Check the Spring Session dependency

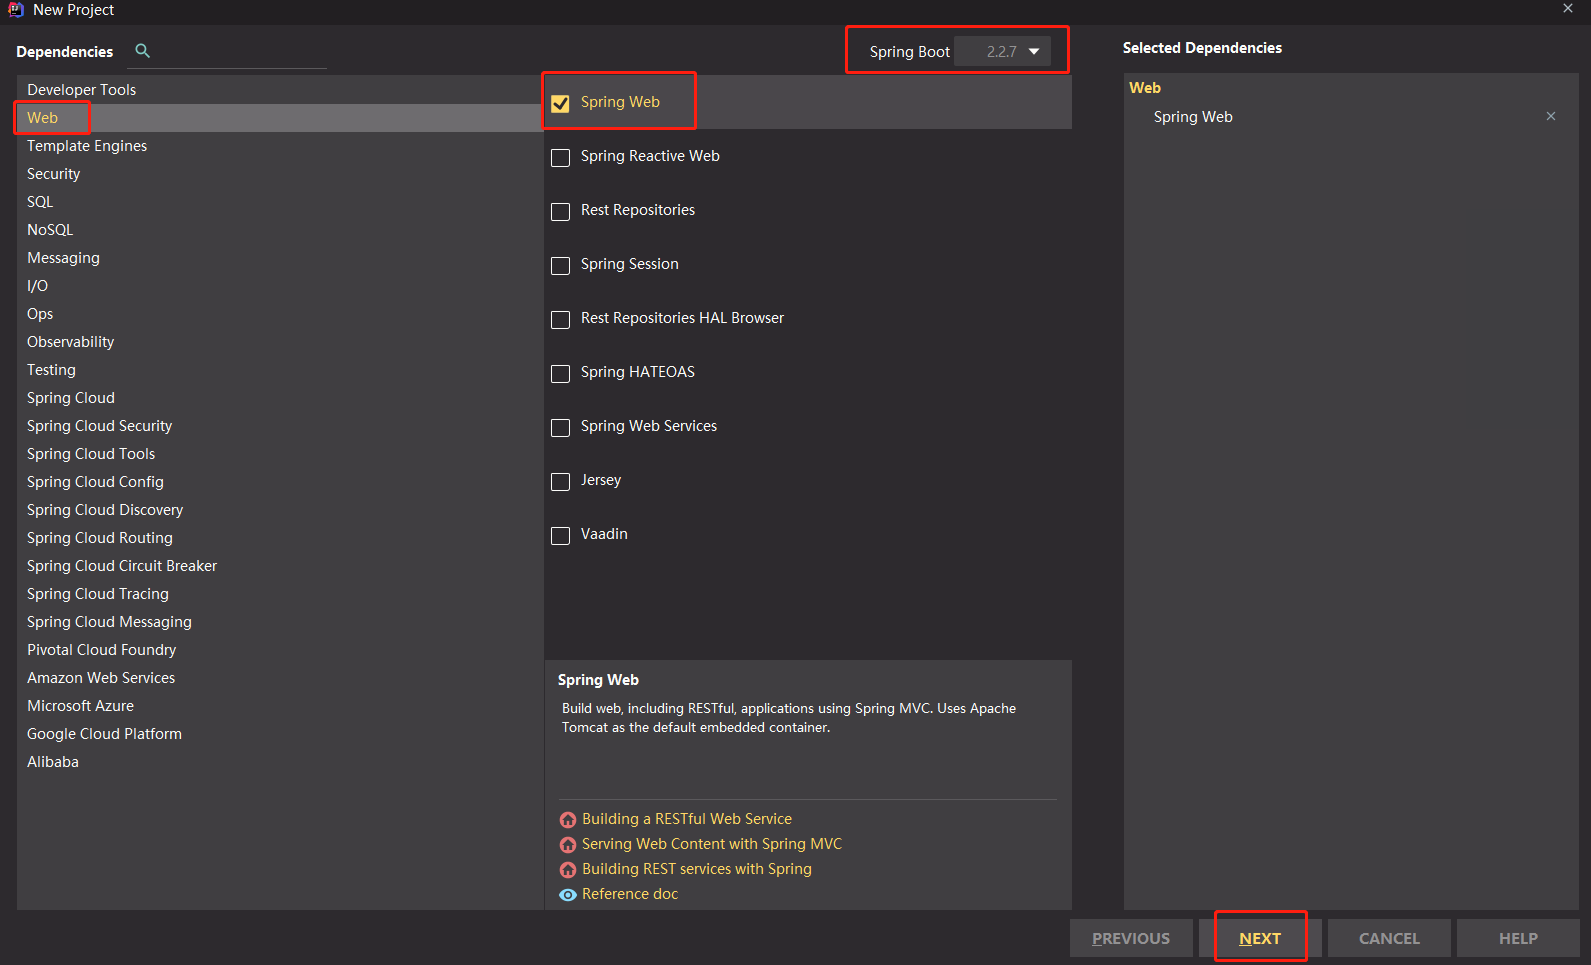(561, 265)
